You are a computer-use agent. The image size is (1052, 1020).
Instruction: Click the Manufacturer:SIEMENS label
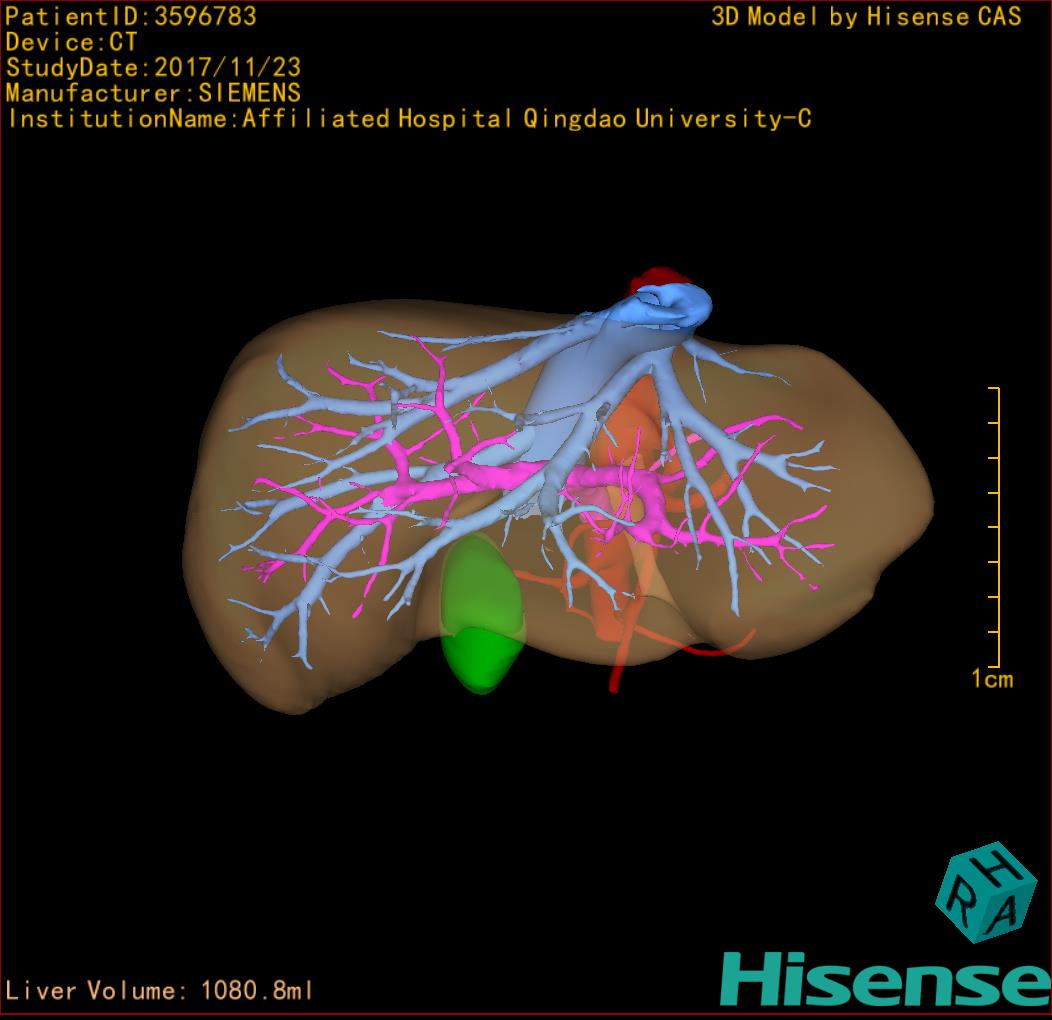(x=153, y=93)
